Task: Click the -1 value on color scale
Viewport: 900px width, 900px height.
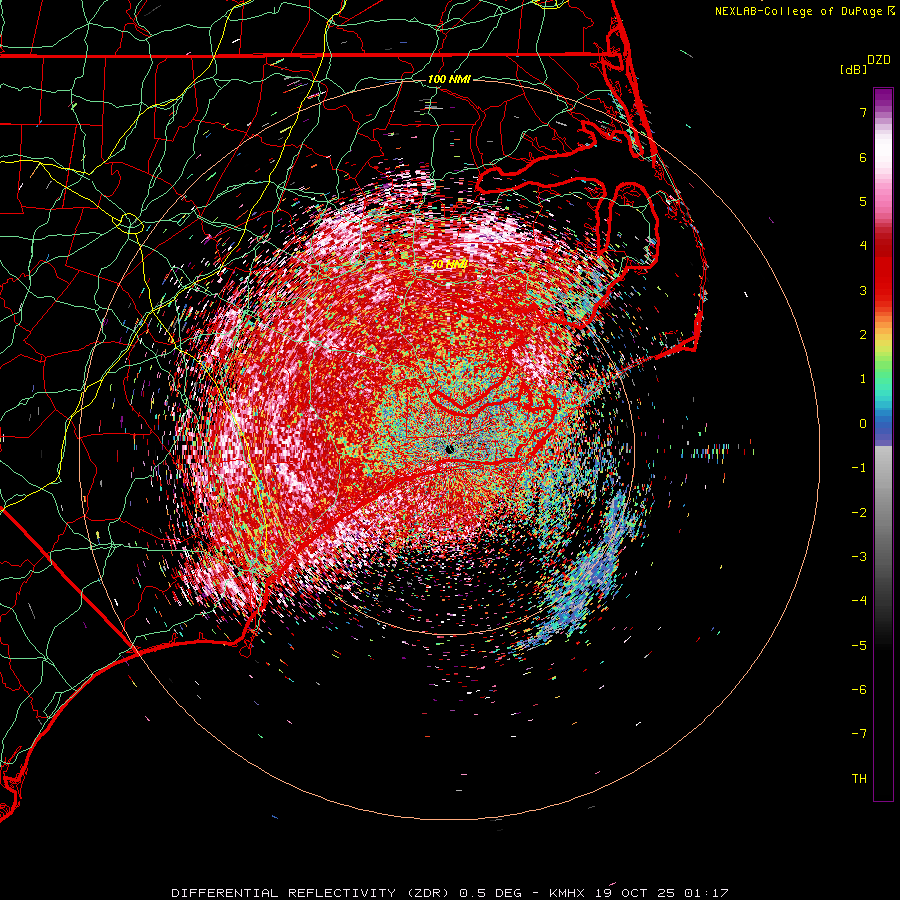Action: [859, 468]
